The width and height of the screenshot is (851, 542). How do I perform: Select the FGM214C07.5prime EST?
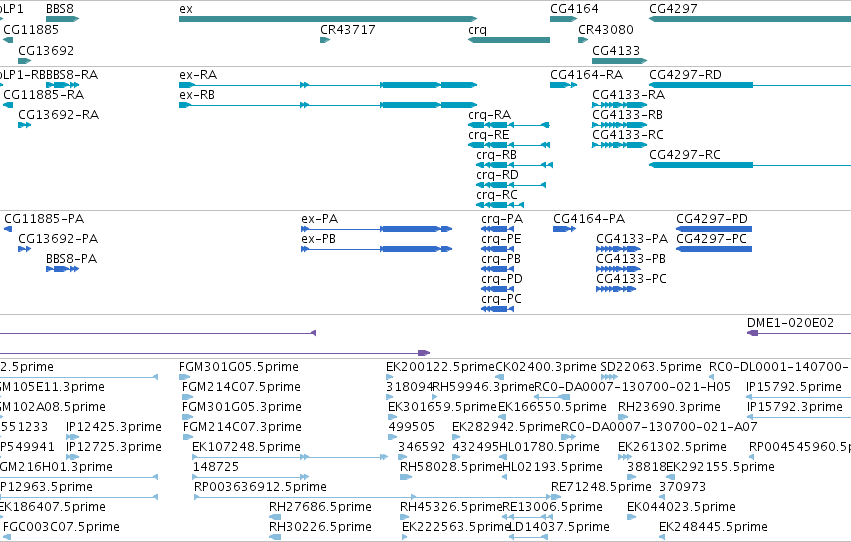[x=188, y=397]
